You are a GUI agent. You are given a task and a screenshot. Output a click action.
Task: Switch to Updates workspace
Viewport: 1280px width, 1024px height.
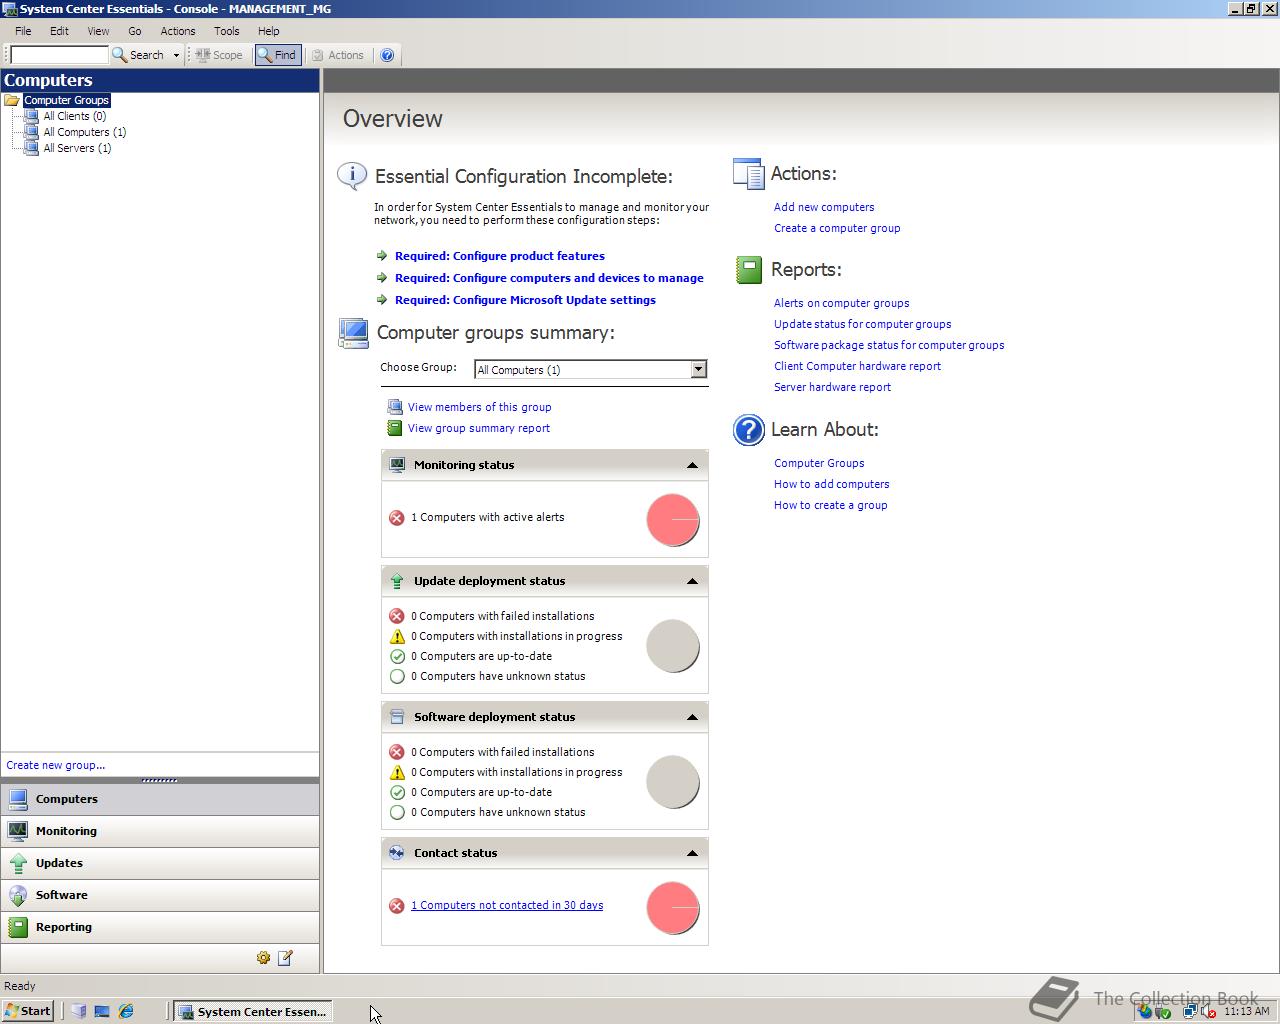[160, 863]
